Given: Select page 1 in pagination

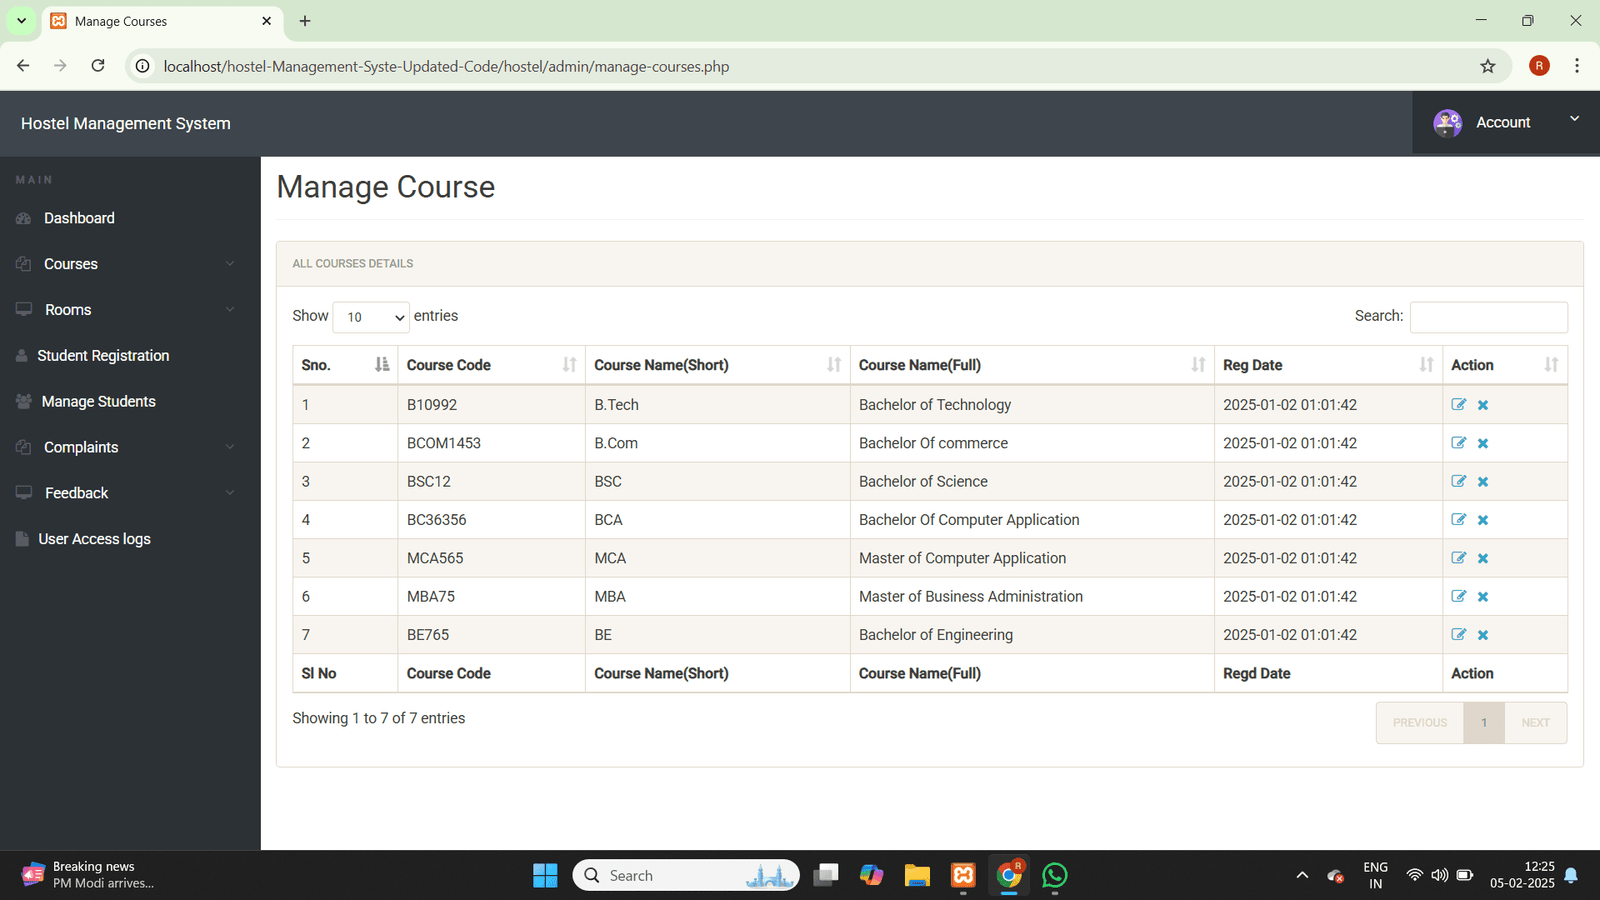Looking at the screenshot, I should [1484, 723].
